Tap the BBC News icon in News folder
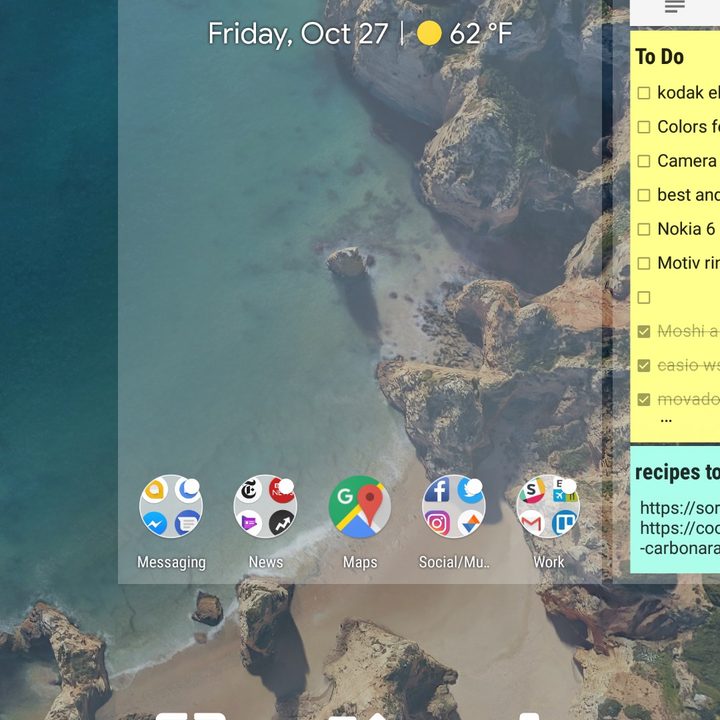Image resolution: width=720 pixels, height=720 pixels. 281,490
